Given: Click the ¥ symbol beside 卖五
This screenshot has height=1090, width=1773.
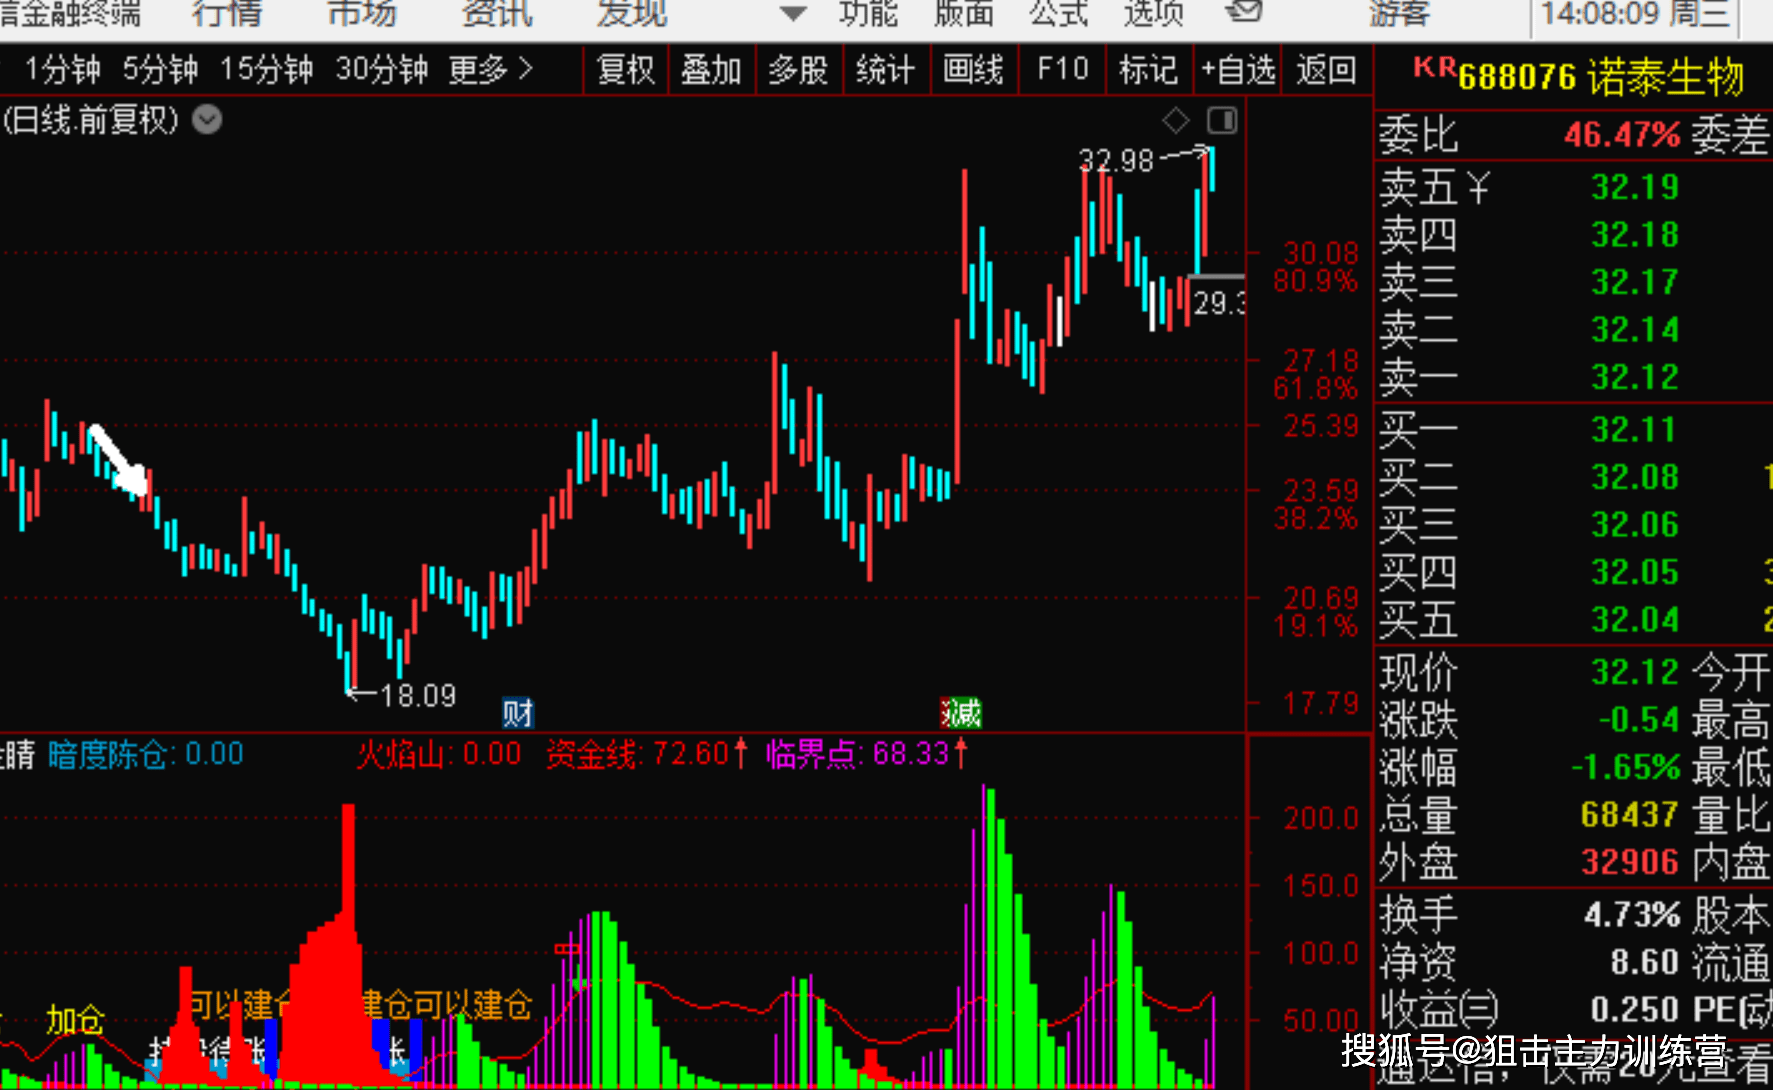Looking at the screenshot, I should pyautogui.click(x=1477, y=187).
